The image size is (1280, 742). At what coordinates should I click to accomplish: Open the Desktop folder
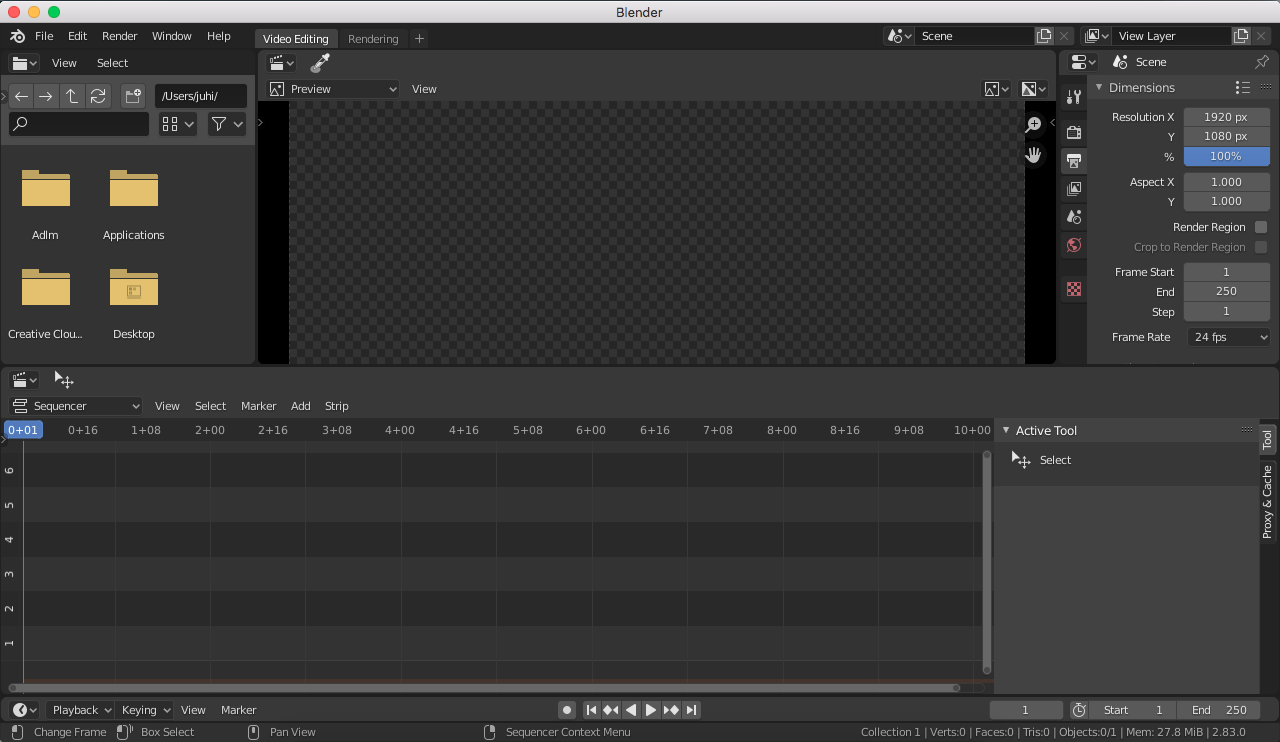[133, 289]
